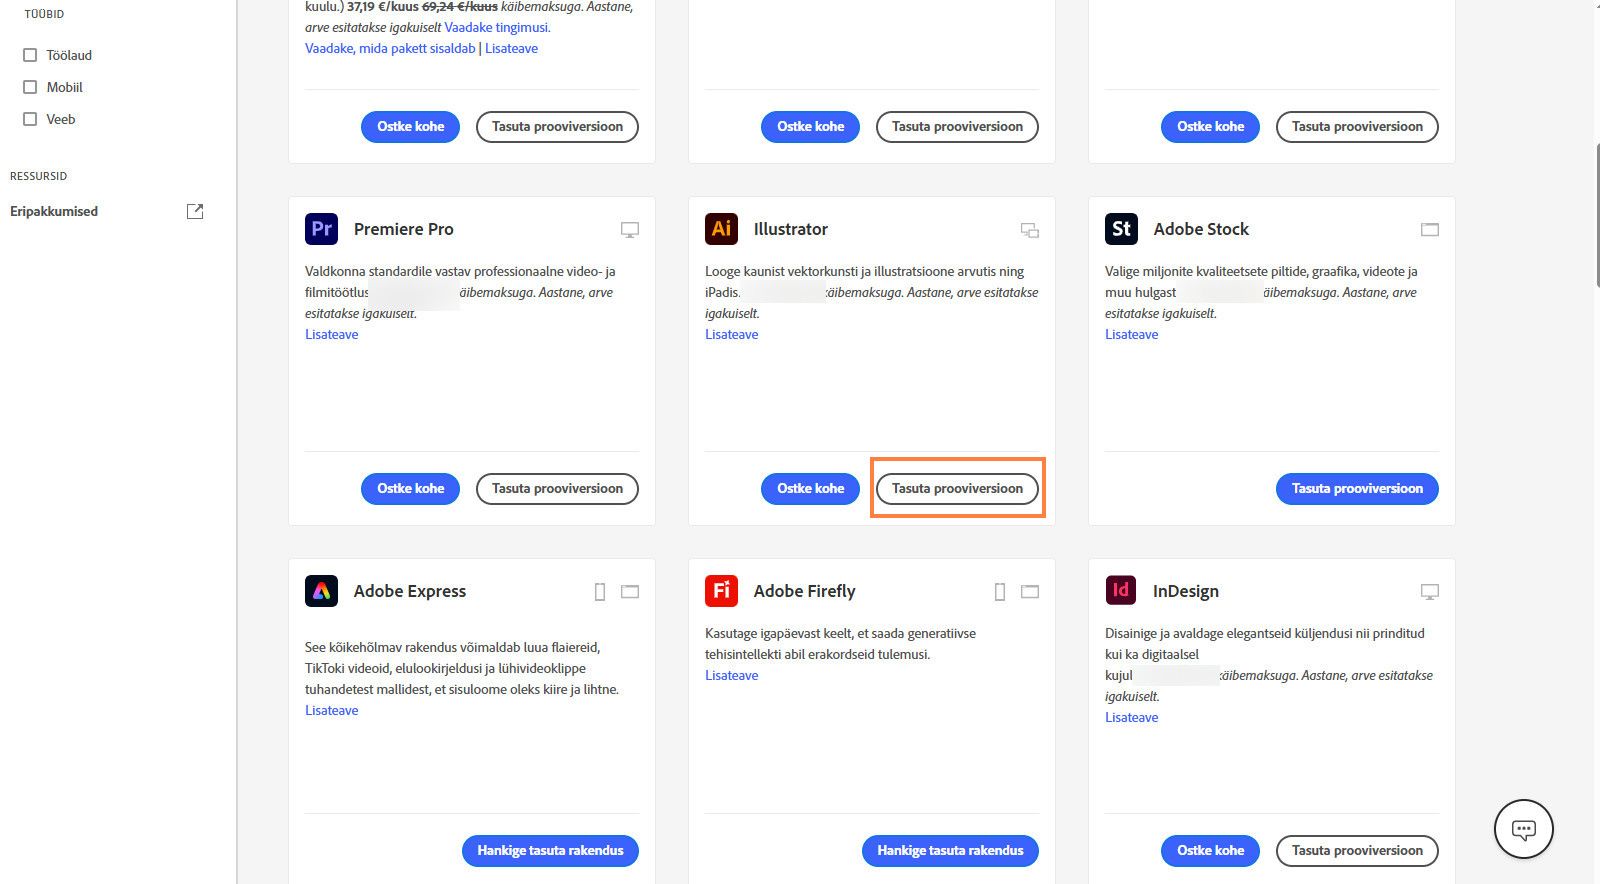Screen dimensions: 1600x884
Task: Click the Adobe Express logo icon
Action: [321, 591]
